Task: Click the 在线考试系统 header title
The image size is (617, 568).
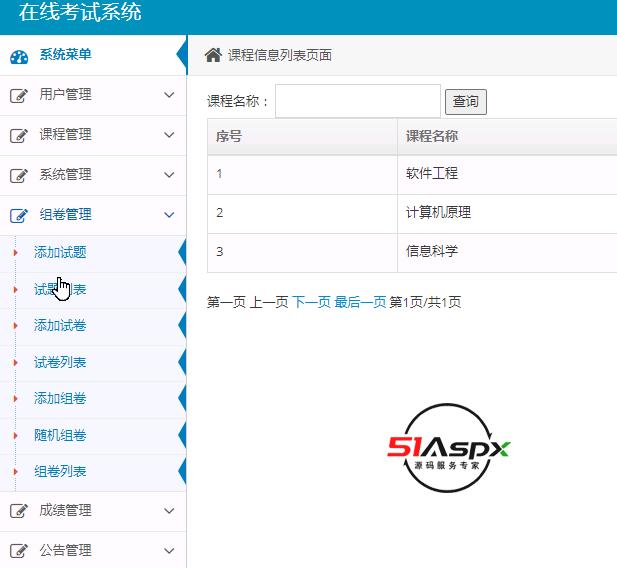Action: [x=80, y=12]
